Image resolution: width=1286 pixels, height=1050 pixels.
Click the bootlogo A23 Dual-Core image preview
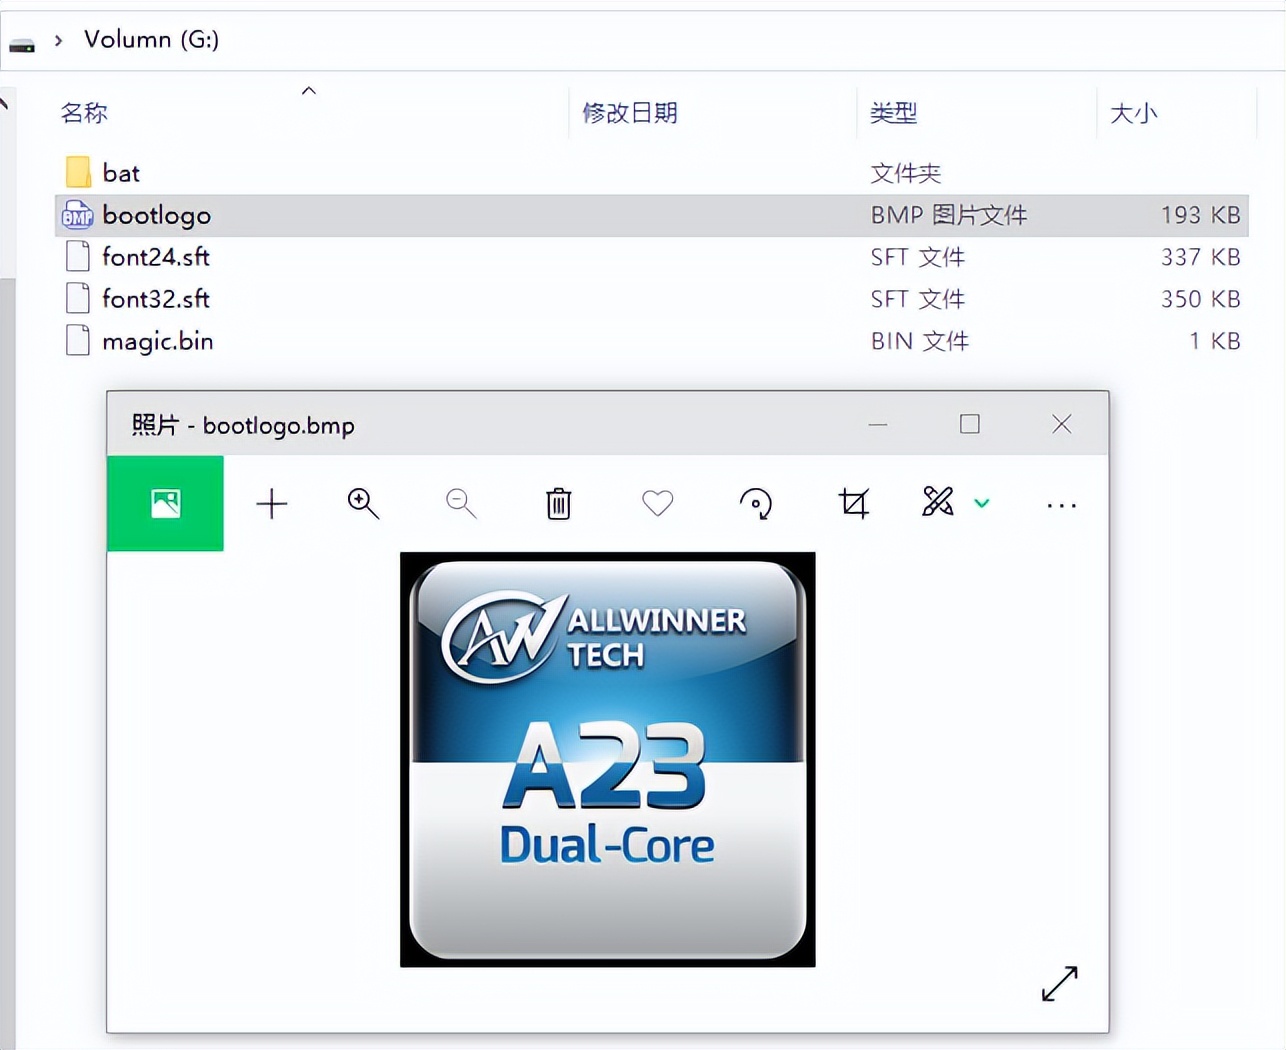point(608,760)
